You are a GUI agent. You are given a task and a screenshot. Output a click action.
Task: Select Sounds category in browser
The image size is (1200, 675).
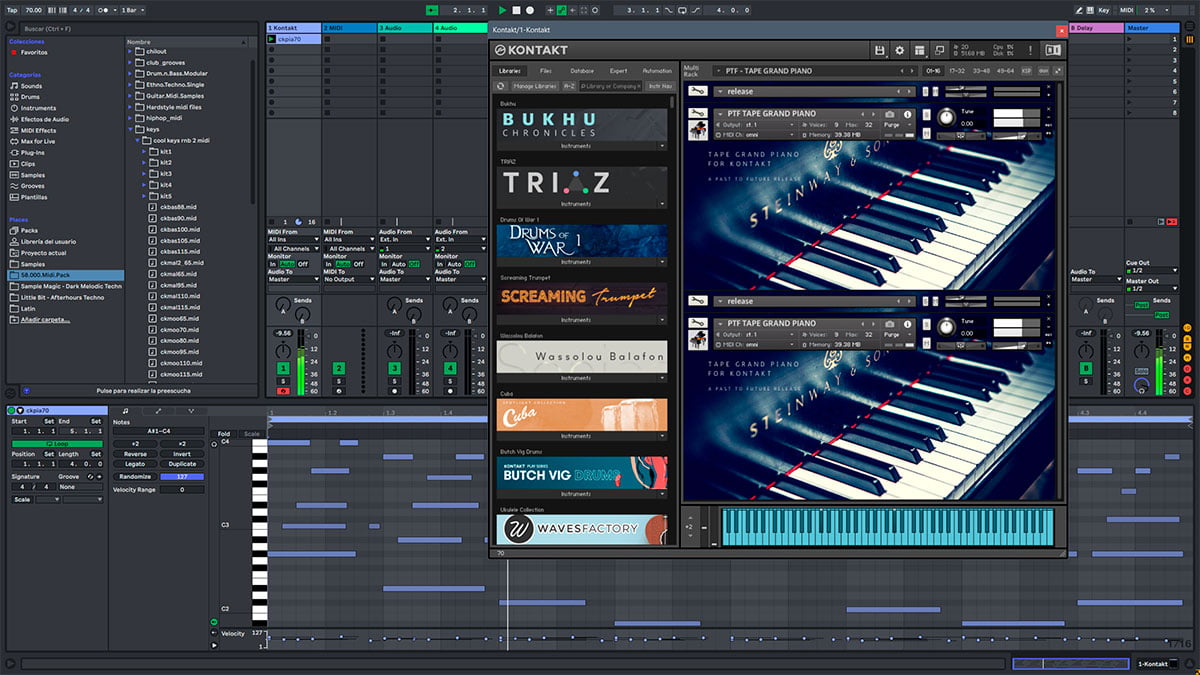pos(31,86)
